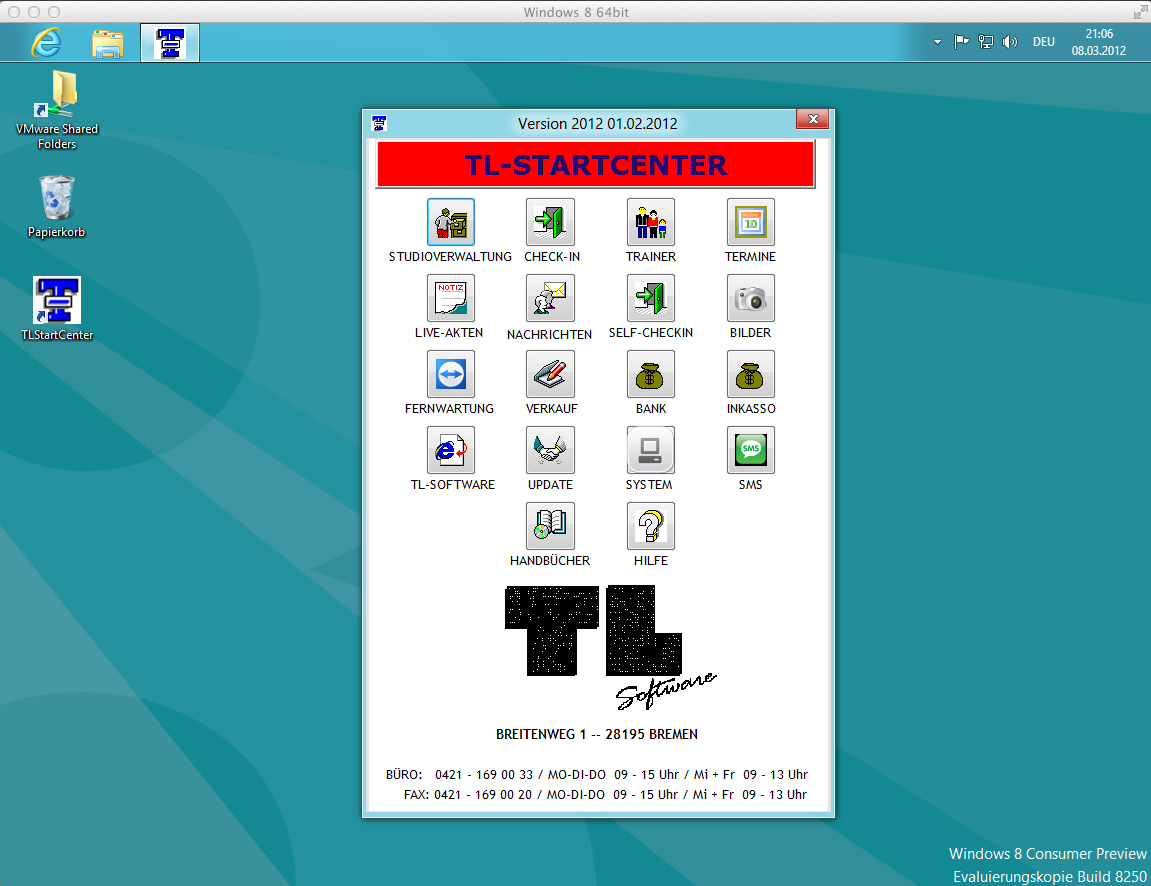
Task: Open the Handbücher manuals icon
Action: pos(550,526)
